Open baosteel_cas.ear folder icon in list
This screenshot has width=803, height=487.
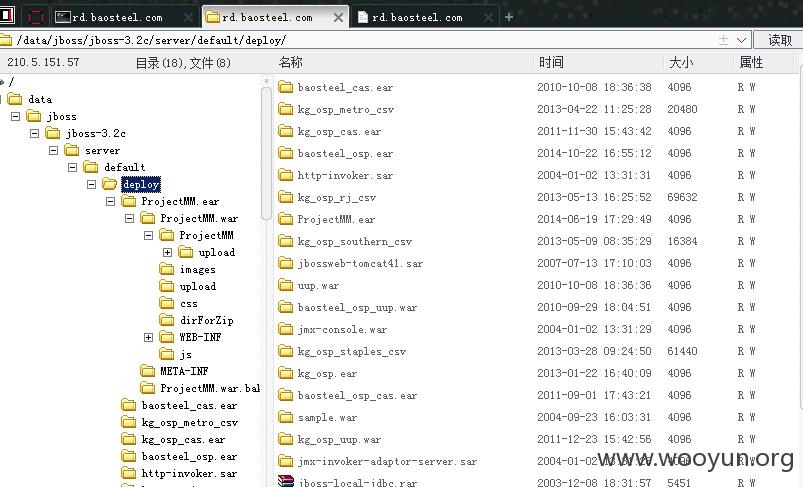coord(285,87)
